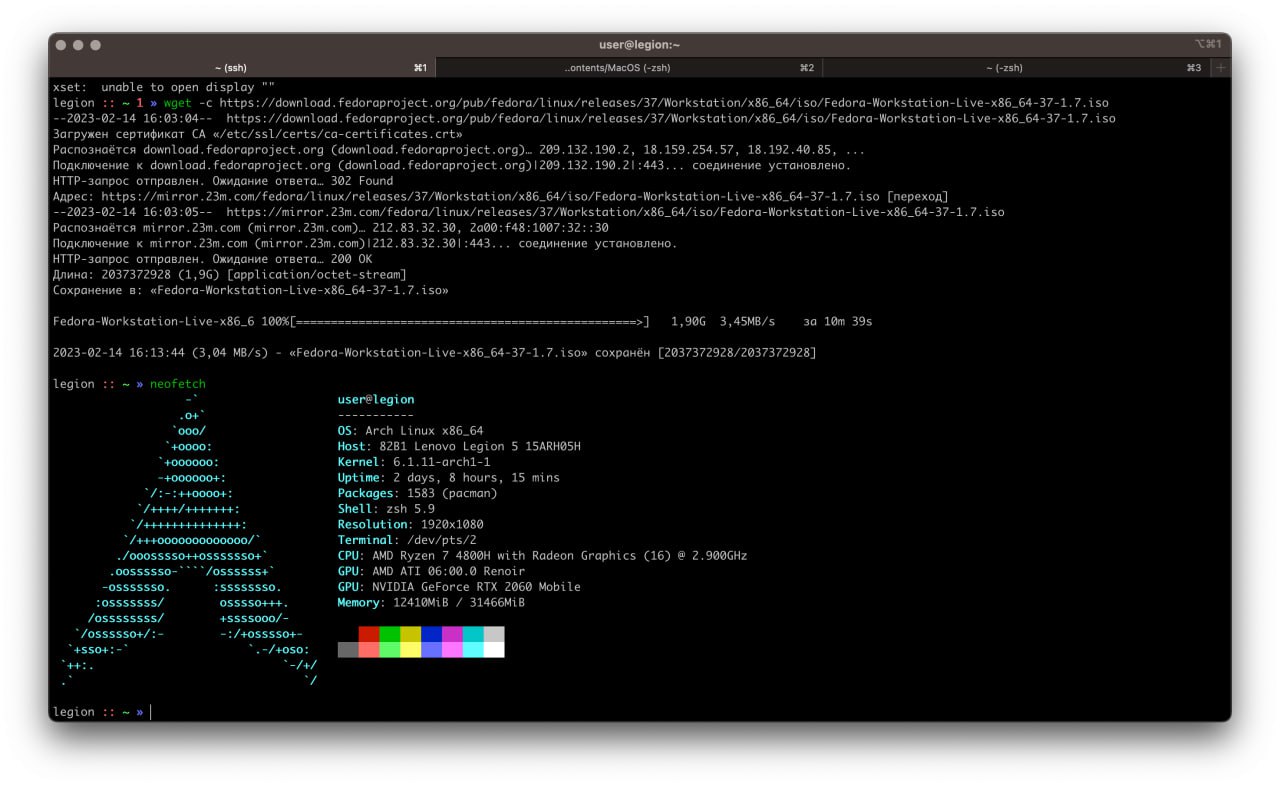Open a new tab with the plus button
Image resolution: width=1280 pixels, height=786 pixels.
[1220, 68]
